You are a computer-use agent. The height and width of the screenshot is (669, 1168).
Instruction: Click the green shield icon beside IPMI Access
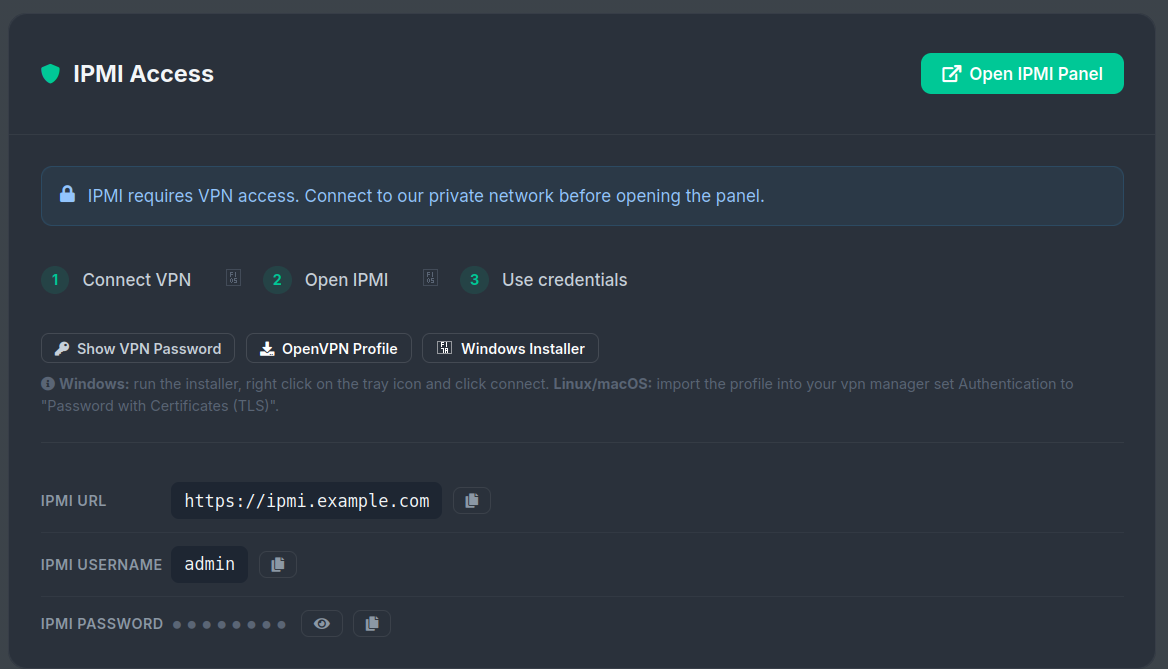tap(51, 74)
